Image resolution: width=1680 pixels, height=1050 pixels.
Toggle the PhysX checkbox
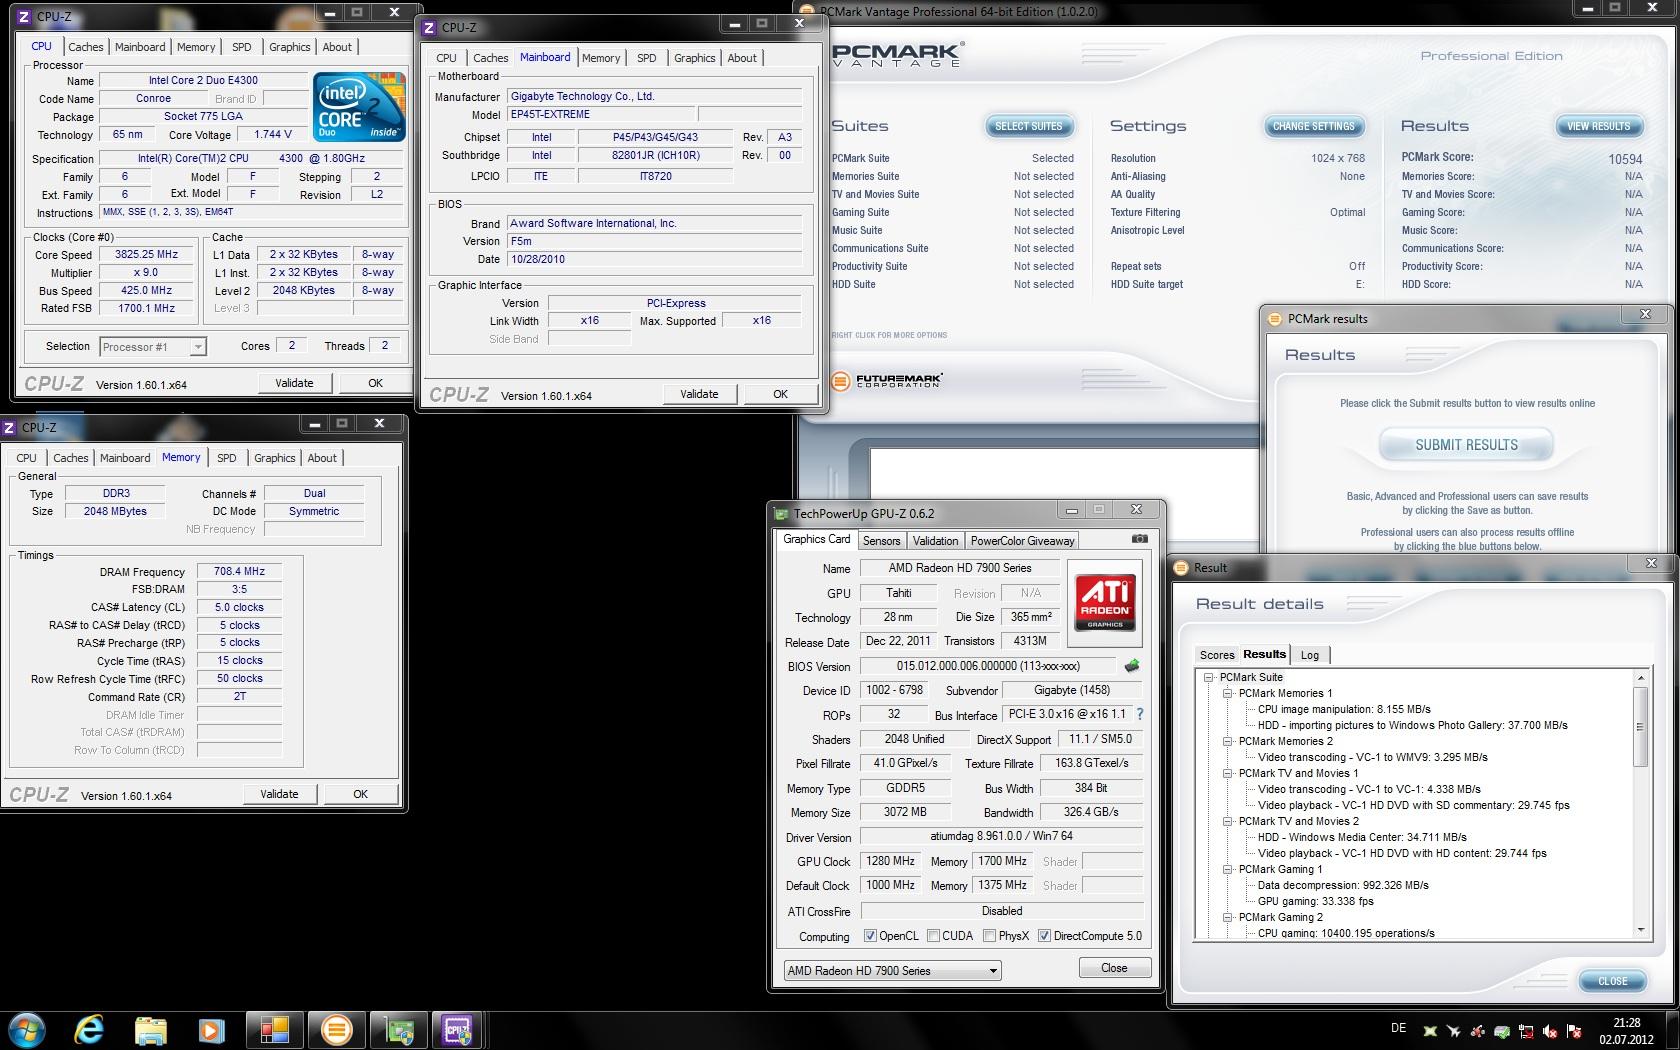(989, 936)
